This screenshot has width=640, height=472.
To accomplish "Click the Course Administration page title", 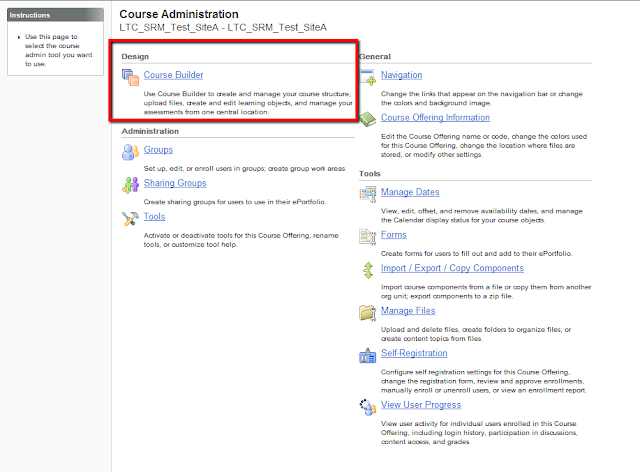I will point(179,14).
